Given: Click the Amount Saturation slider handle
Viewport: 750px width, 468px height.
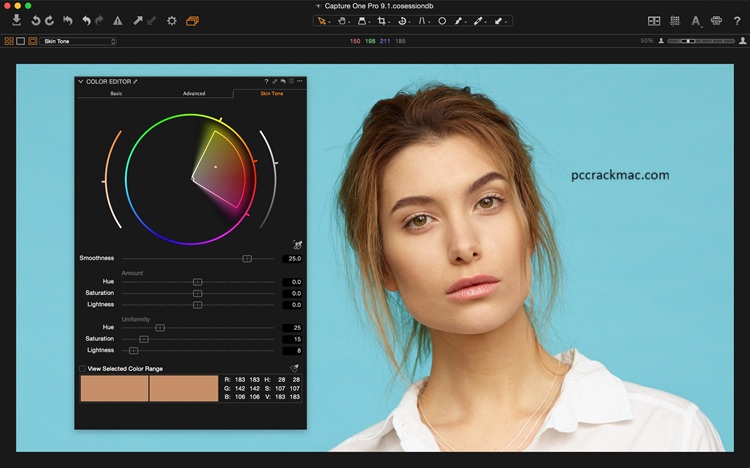Looking at the screenshot, I should click(x=197, y=293).
